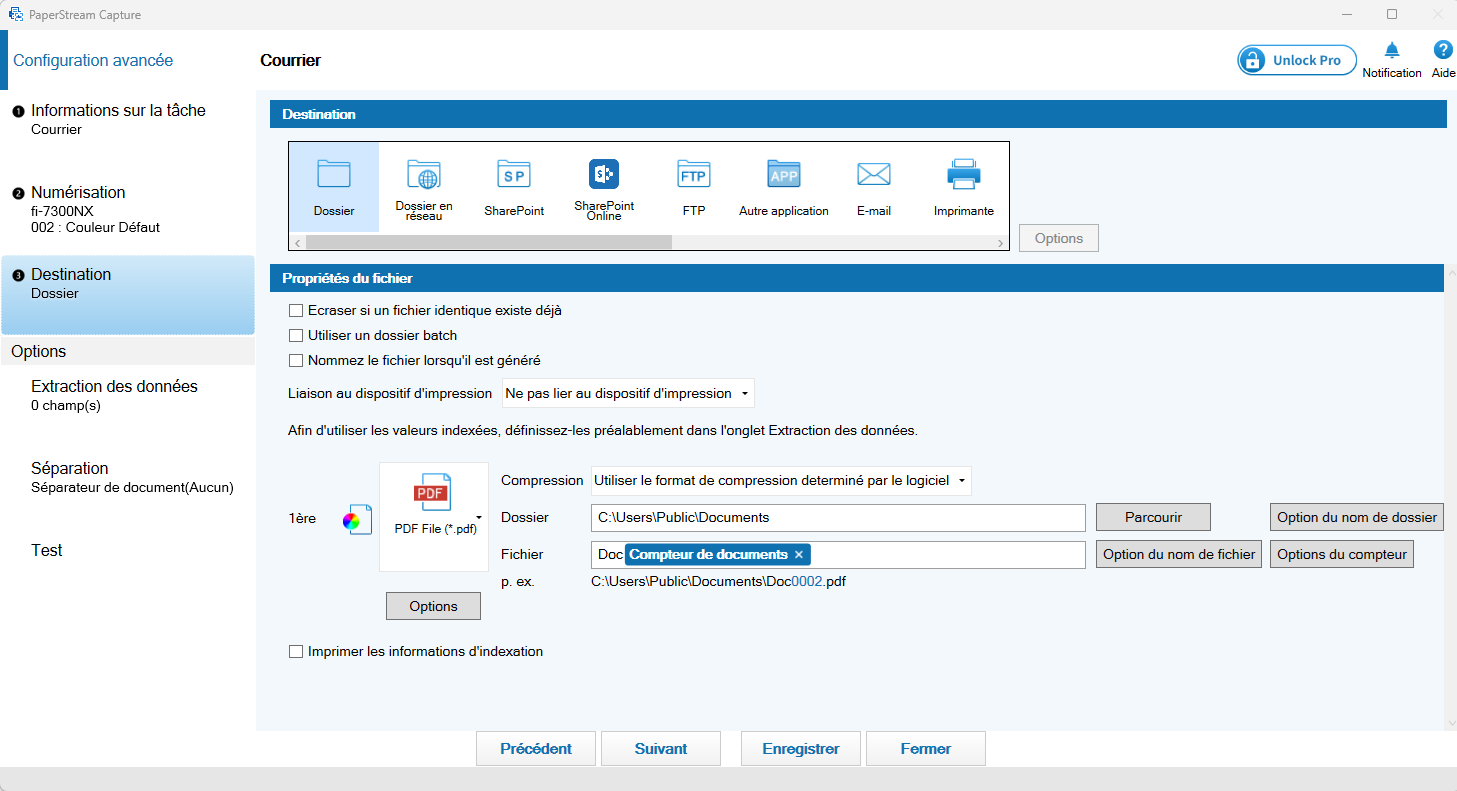This screenshot has height=791, width=1457.
Task: Select the SharePoint destination icon
Action: 514,187
